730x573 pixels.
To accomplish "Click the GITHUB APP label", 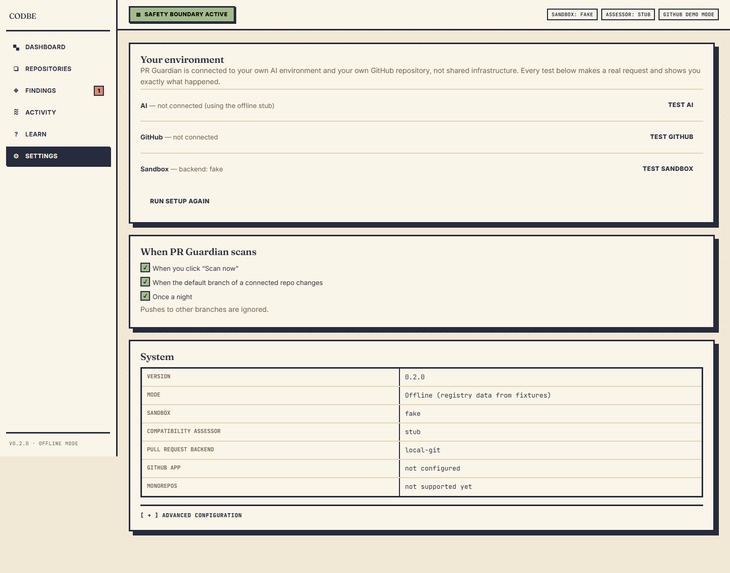I will (x=163, y=468).
